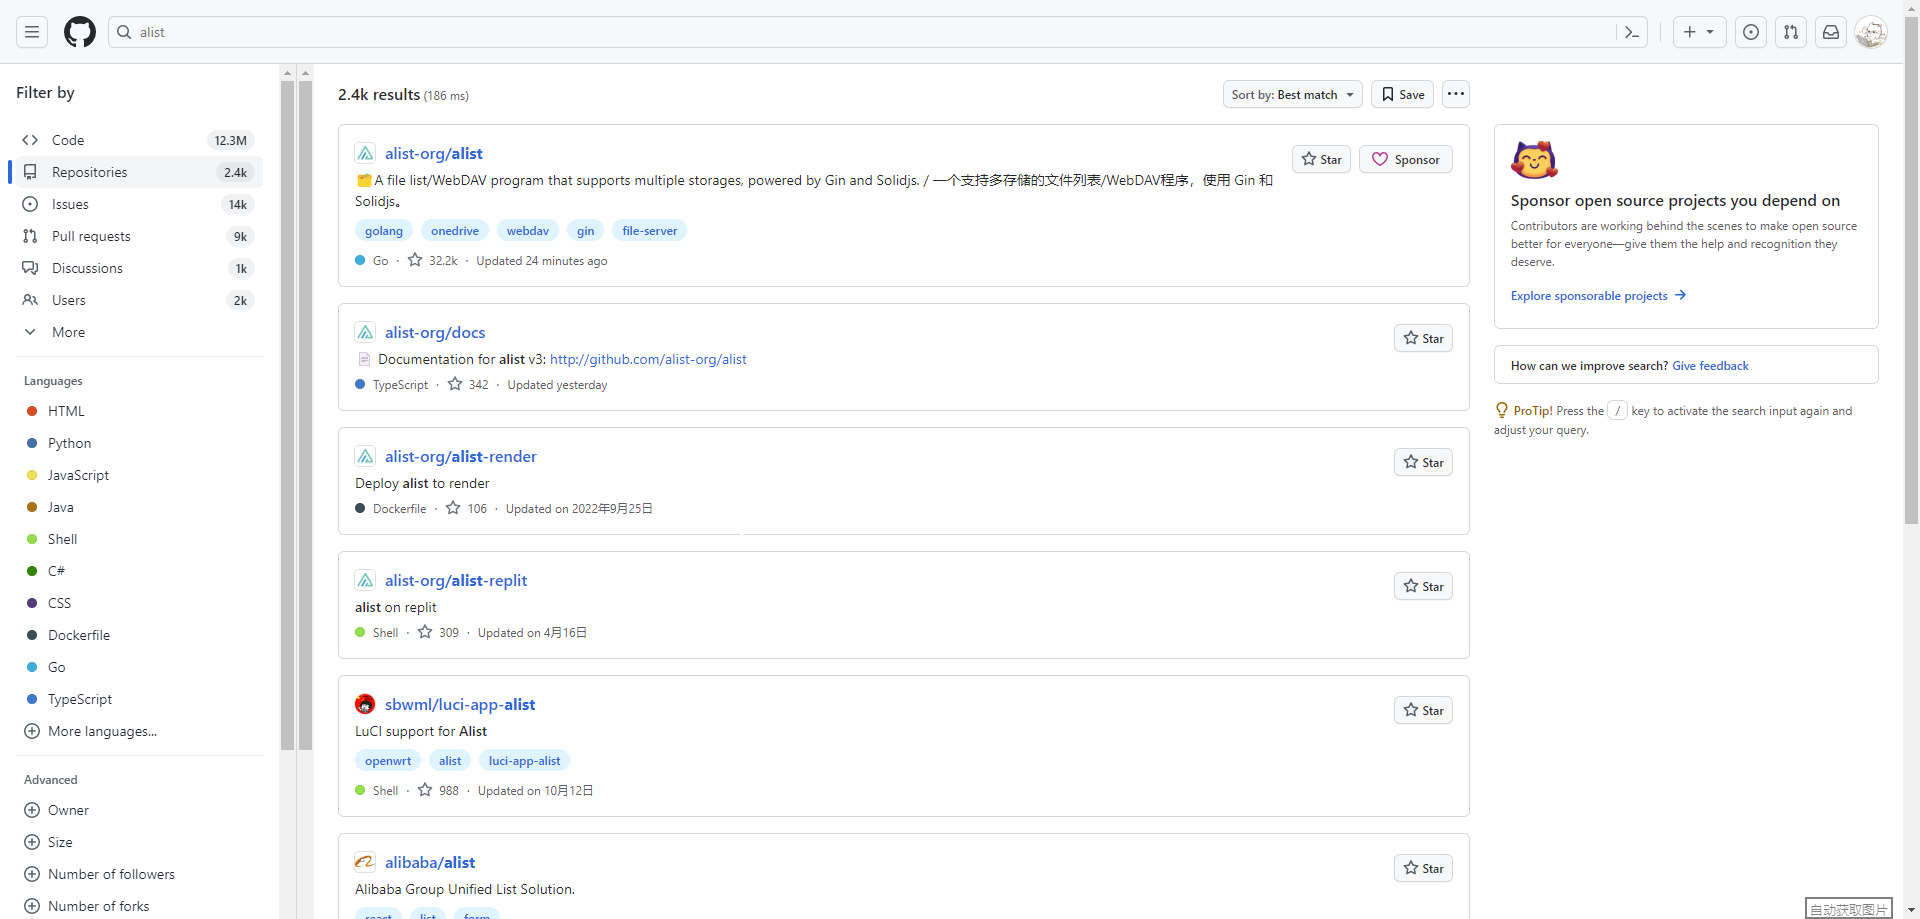Select the gin topic tag
This screenshot has width=1920, height=919.
585,231
